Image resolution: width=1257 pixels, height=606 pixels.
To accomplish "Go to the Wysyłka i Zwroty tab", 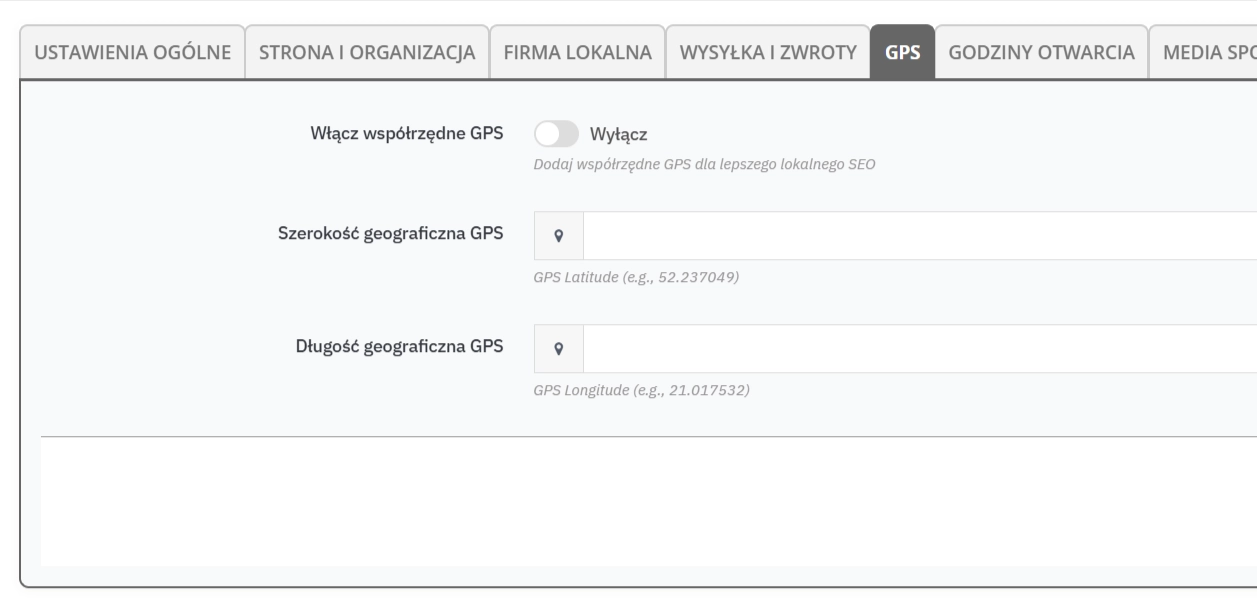I will (x=768, y=53).
